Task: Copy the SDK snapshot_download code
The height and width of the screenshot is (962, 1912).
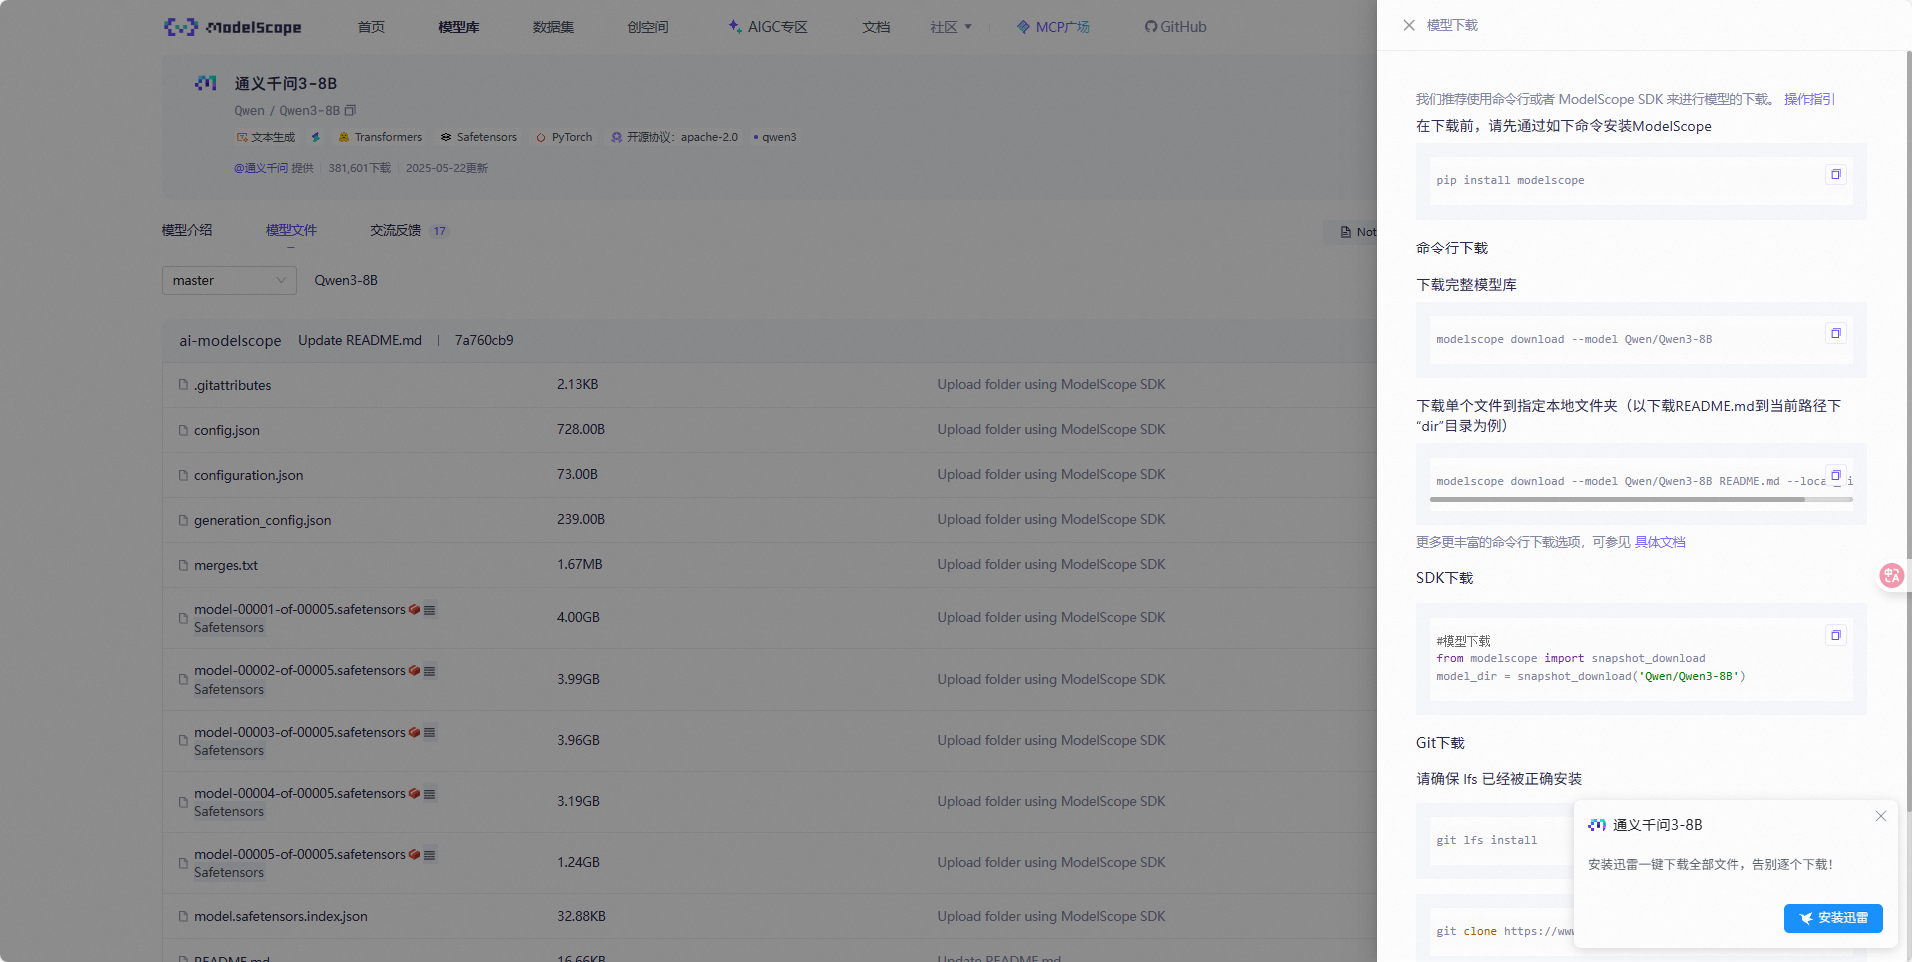Action: click(x=1836, y=635)
